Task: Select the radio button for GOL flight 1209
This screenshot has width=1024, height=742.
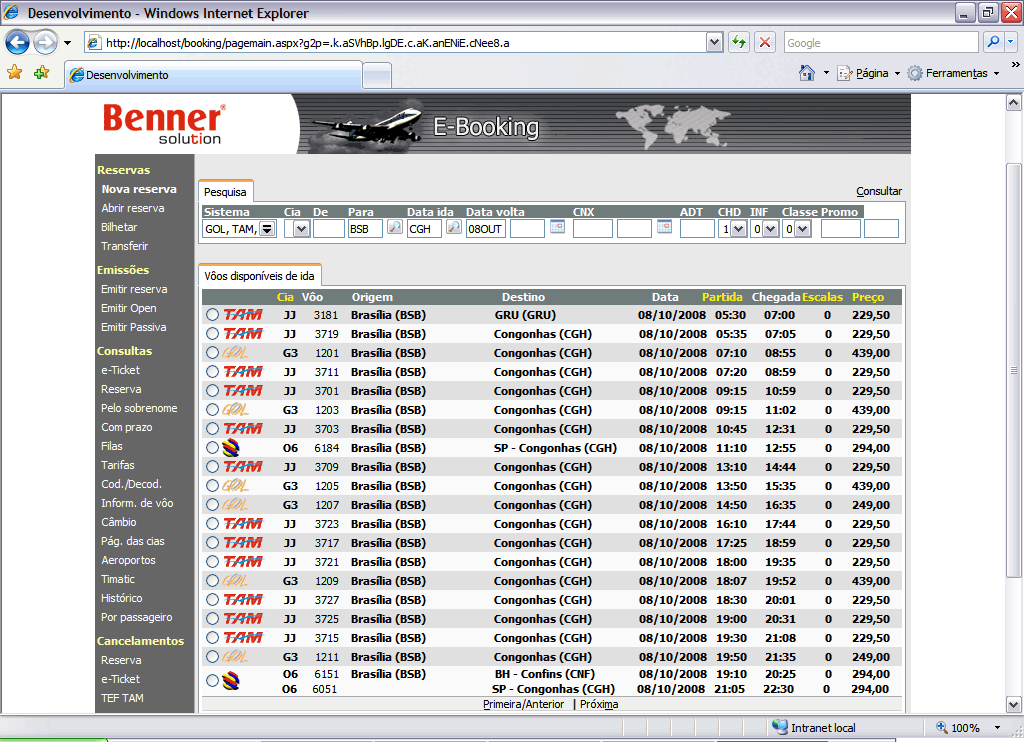Action: (212, 581)
